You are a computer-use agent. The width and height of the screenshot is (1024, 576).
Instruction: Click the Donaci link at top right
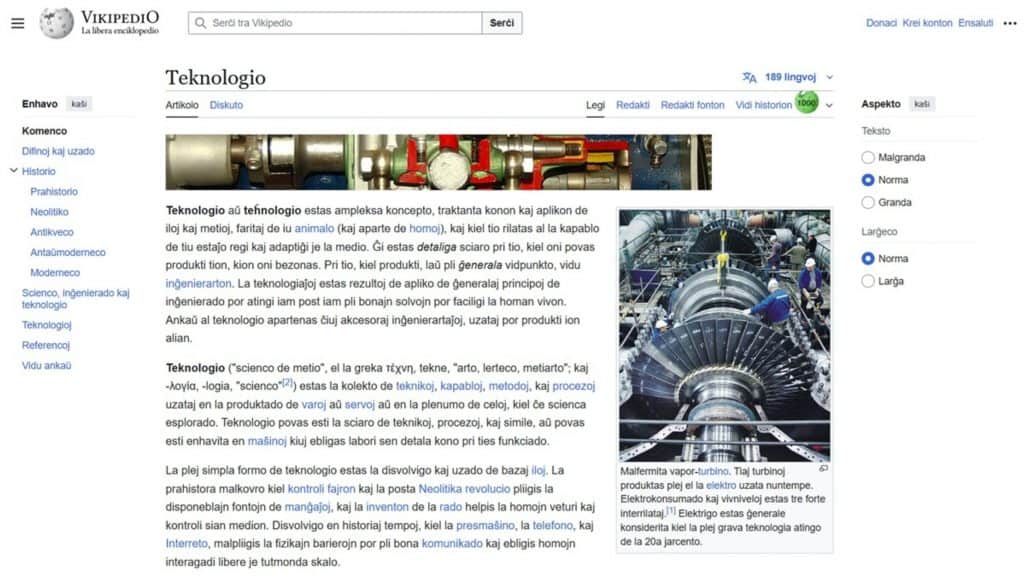(881, 22)
